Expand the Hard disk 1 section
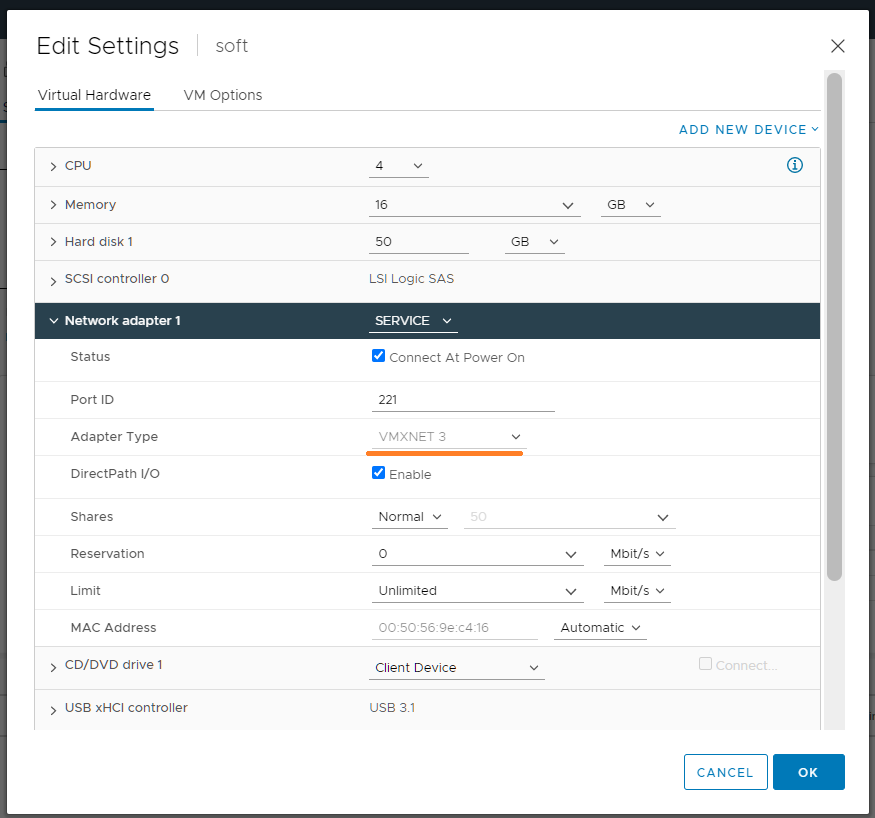 [53, 242]
